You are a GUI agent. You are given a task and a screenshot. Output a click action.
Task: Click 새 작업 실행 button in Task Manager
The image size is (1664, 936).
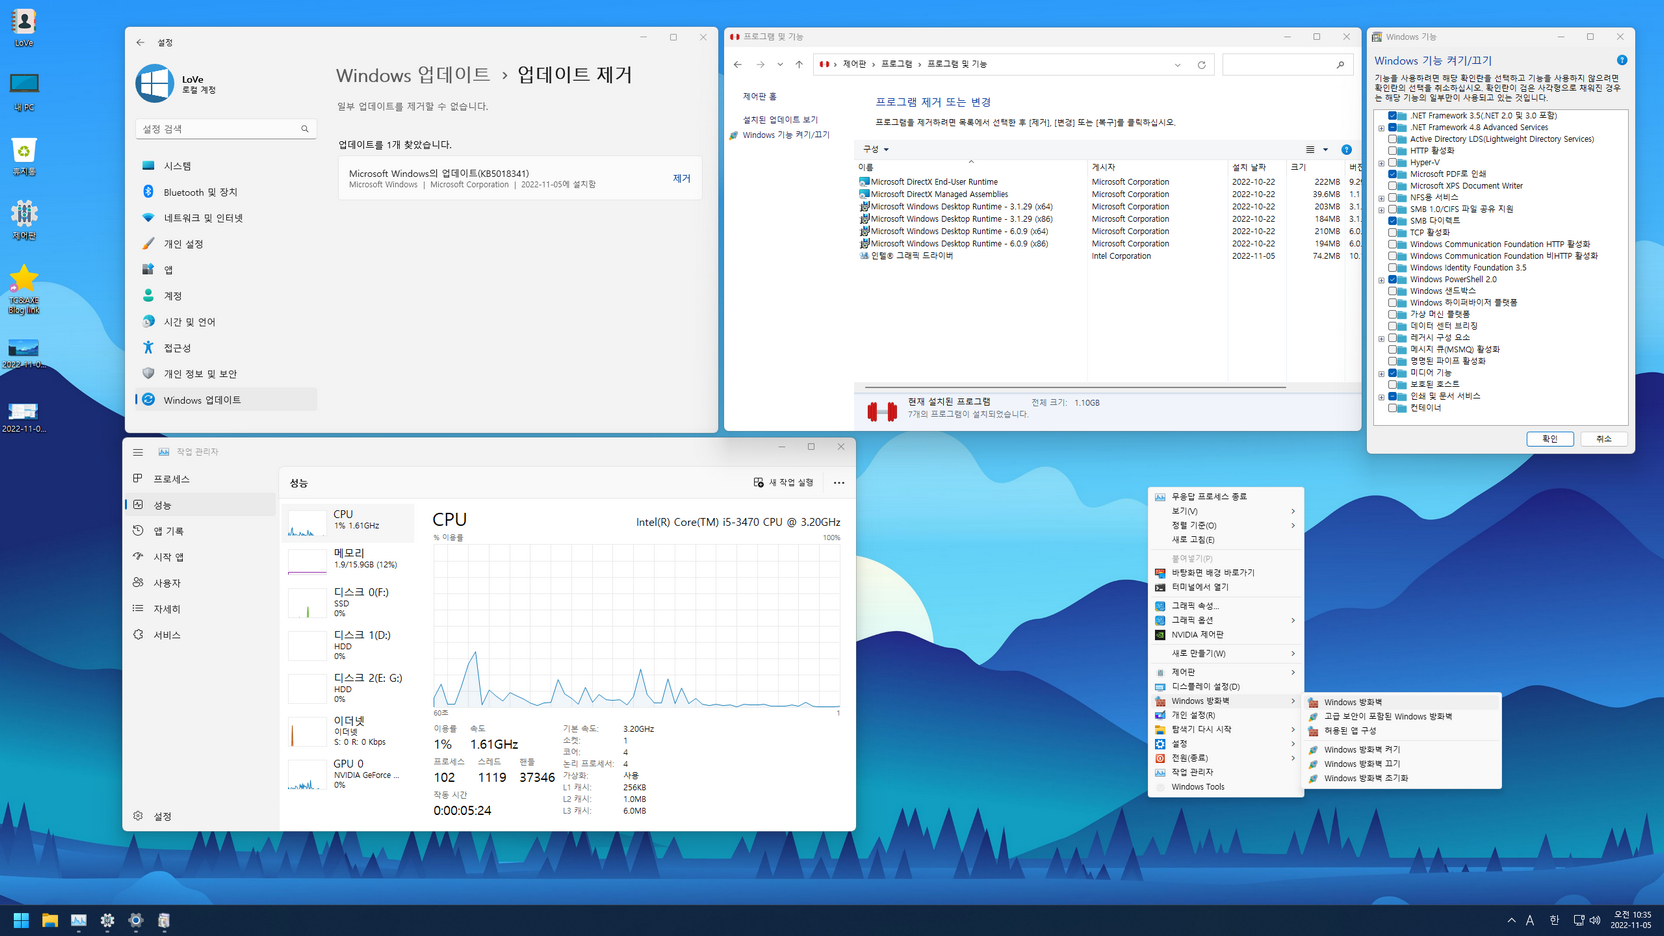[784, 483]
